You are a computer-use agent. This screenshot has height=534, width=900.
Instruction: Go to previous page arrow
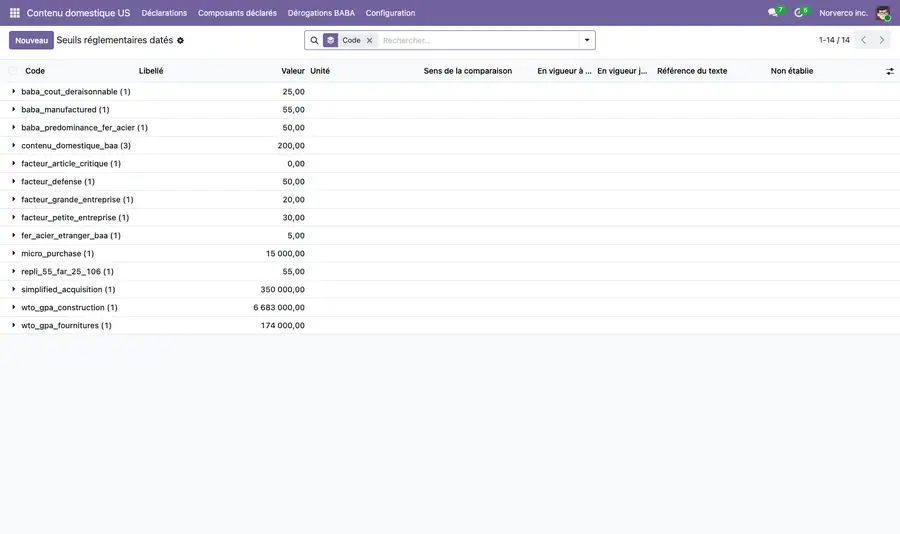click(x=863, y=40)
